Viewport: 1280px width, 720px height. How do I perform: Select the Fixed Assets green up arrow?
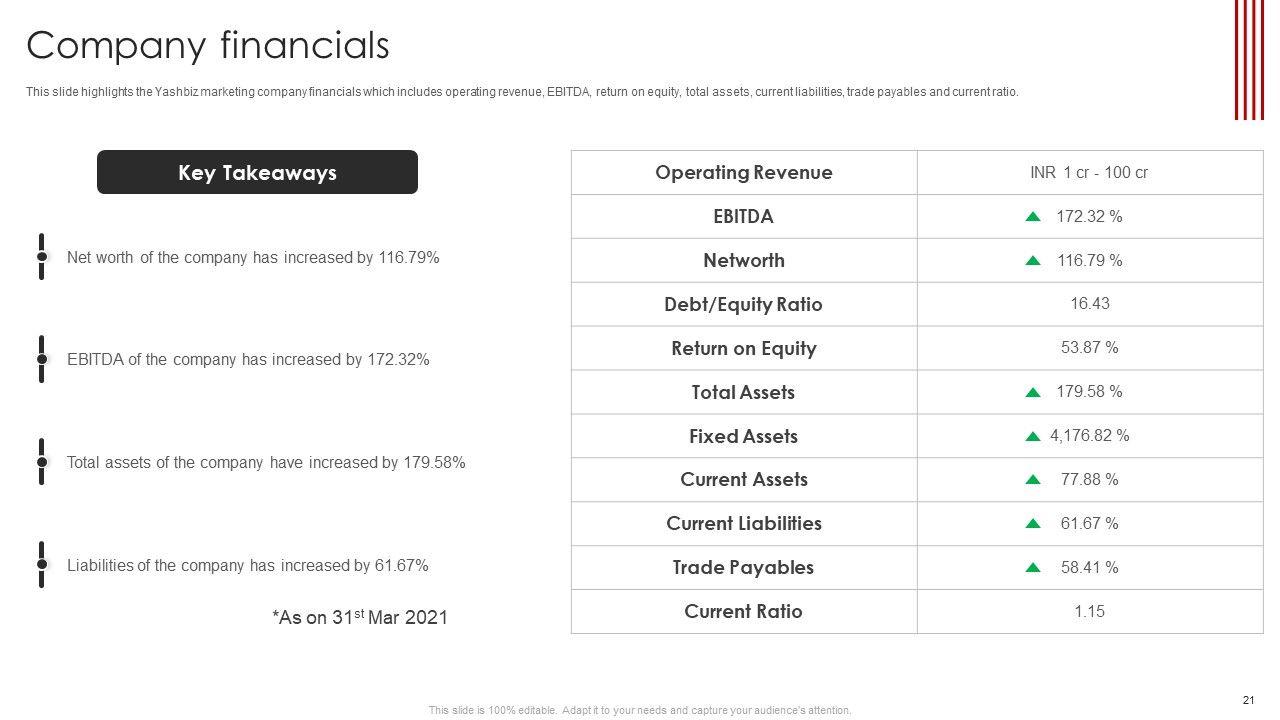point(1033,437)
